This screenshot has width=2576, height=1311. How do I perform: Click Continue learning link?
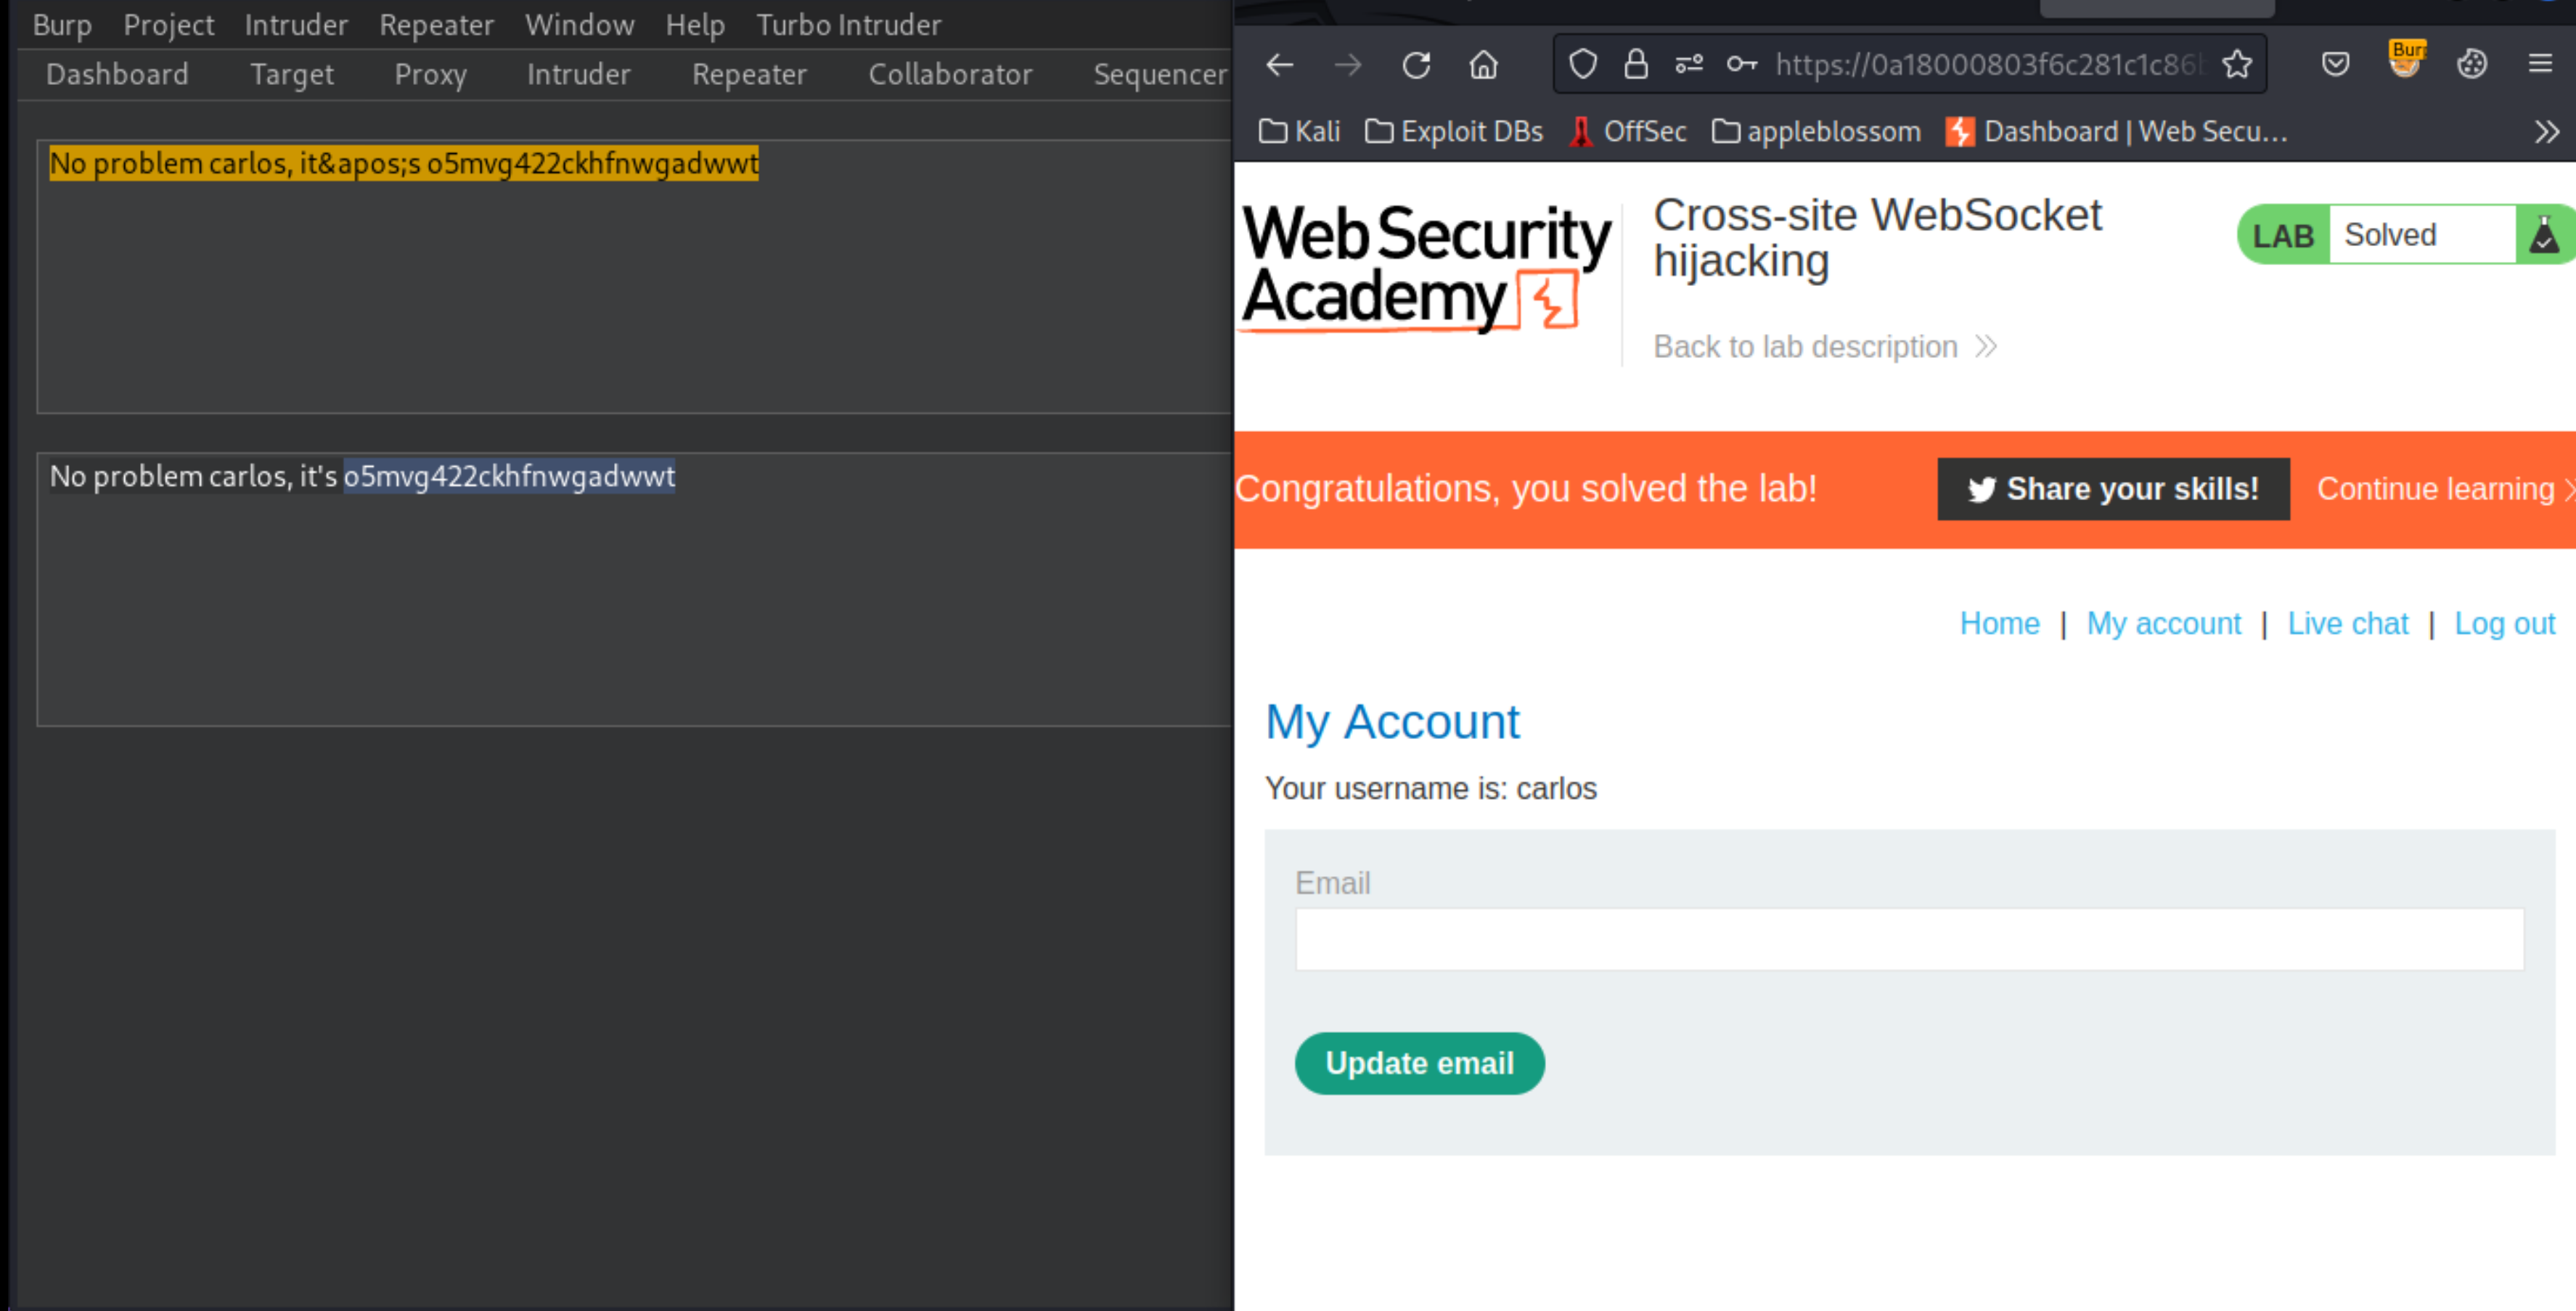[x=2445, y=489]
